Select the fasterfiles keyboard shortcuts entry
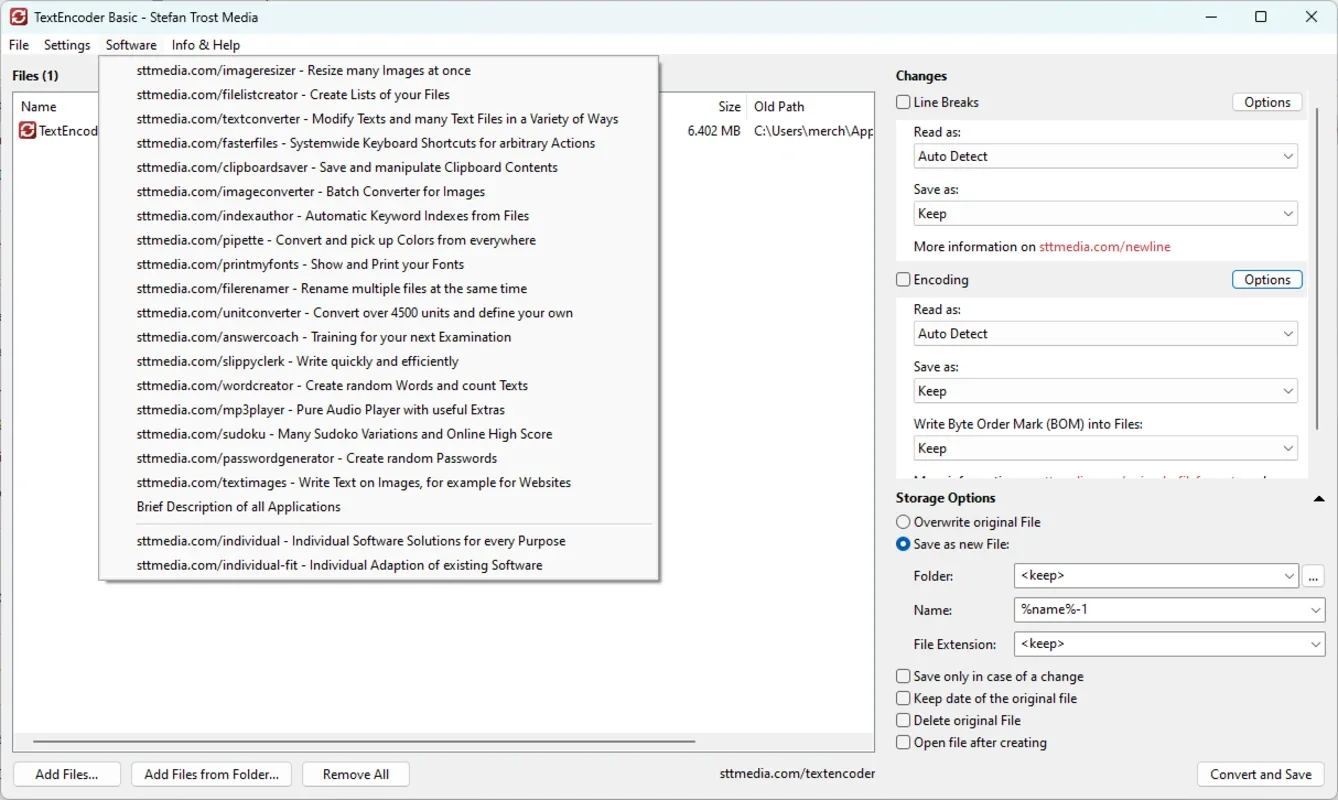1338x800 pixels. click(378, 143)
